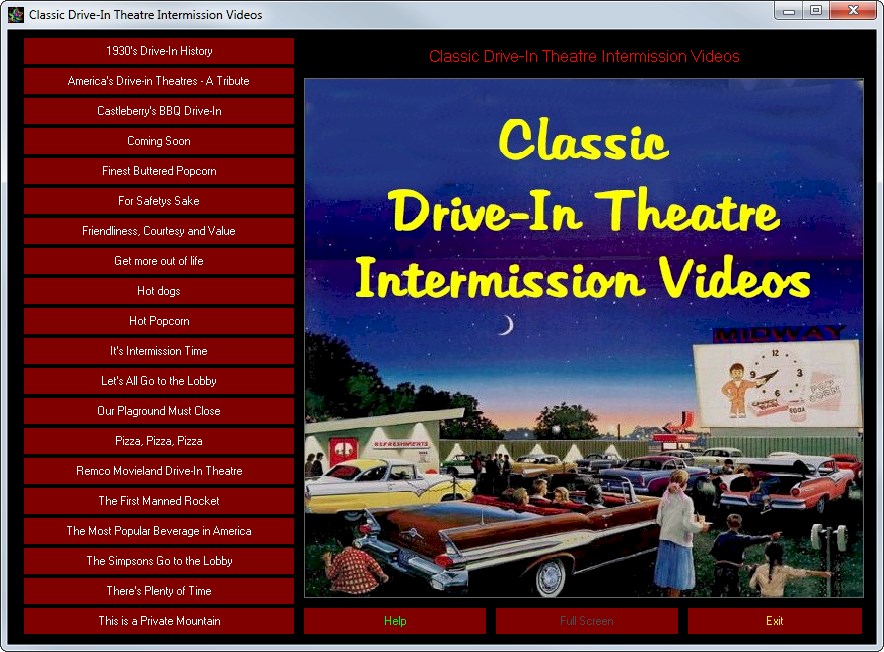Play Finest Buttered Popcorn video
The height and width of the screenshot is (652, 884).
[x=159, y=171]
